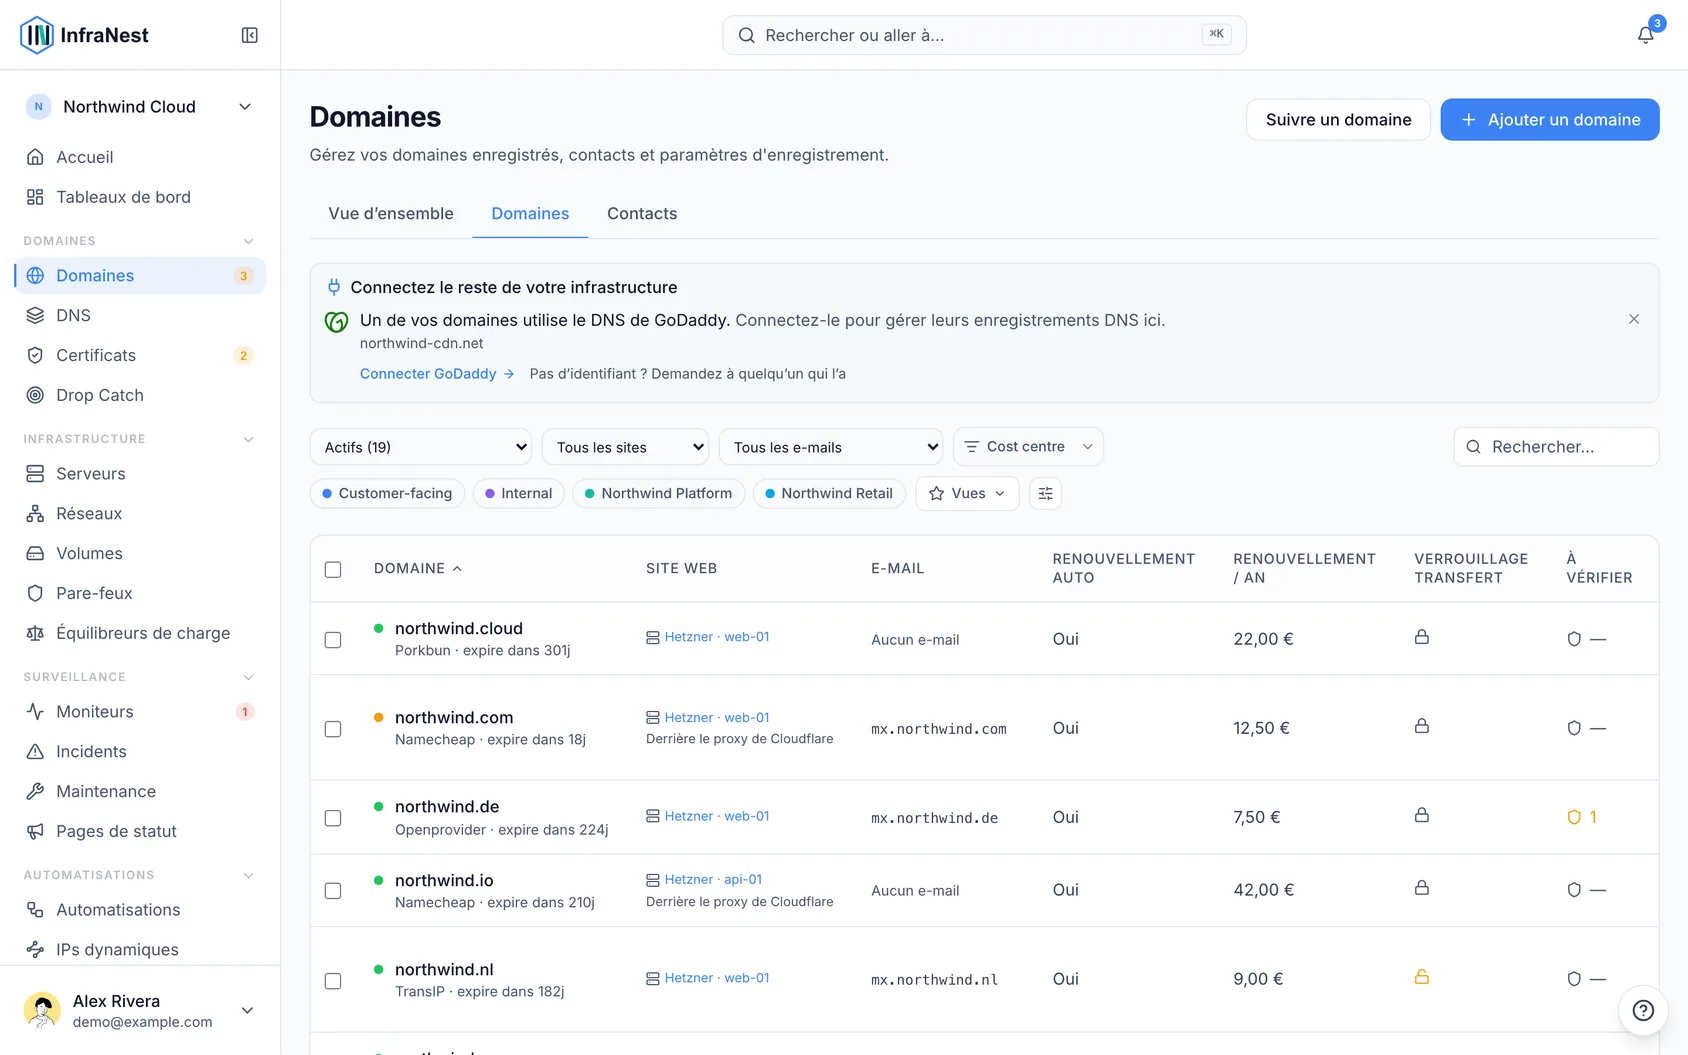
Task: Follow the Connecter GoDaddy link
Action: pyautogui.click(x=437, y=373)
